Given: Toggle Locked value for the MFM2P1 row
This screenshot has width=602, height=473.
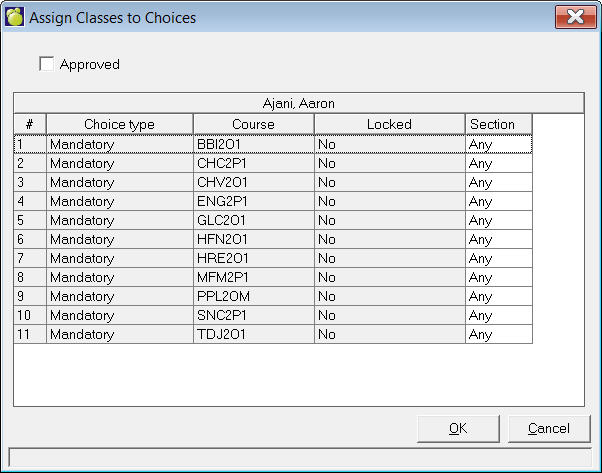Looking at the screenshot, I should point(389,277).
